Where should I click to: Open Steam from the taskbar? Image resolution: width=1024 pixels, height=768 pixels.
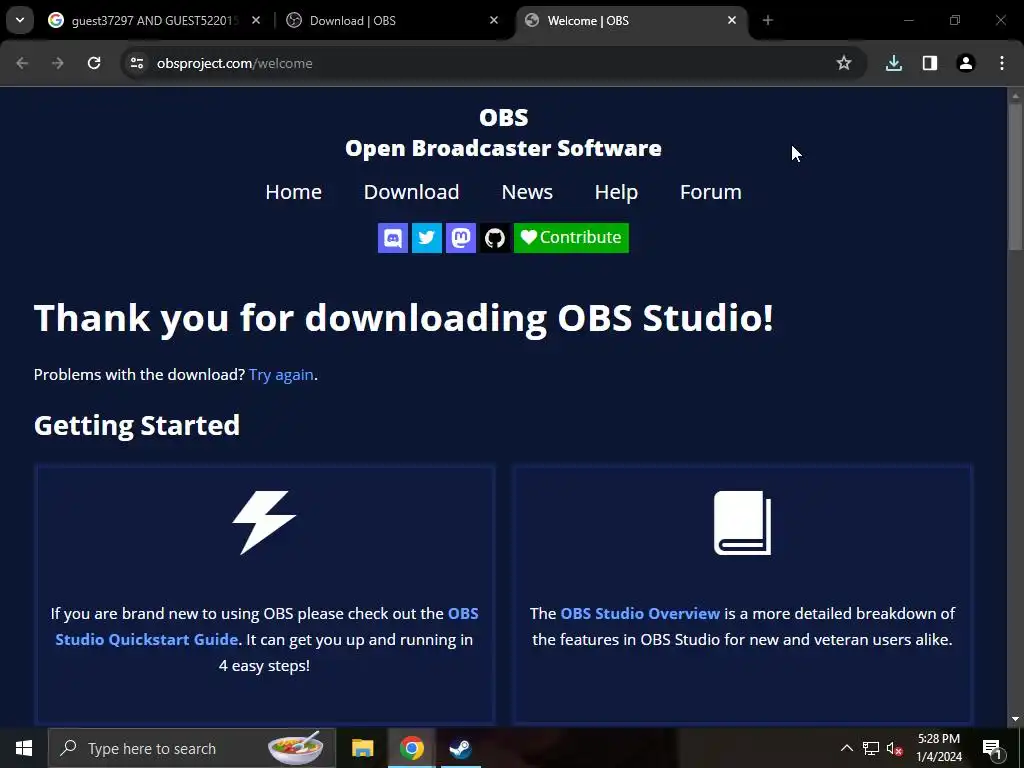coord(460,748)
